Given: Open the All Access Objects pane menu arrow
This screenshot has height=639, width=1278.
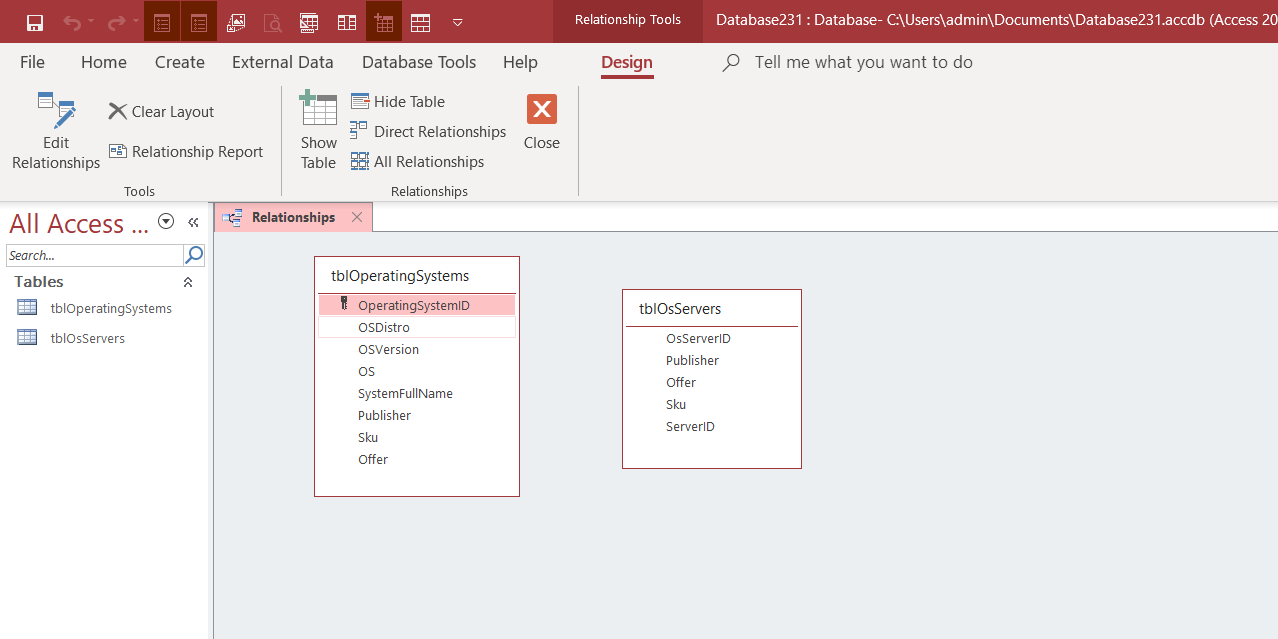Looking at the screenshot, I should click(167, 222).
